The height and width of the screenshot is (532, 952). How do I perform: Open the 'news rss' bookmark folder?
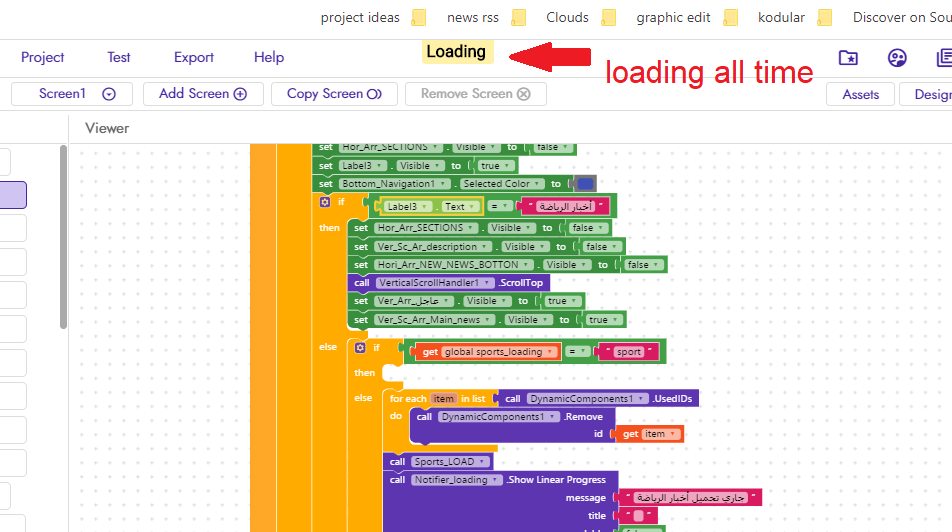click(486, 18)
